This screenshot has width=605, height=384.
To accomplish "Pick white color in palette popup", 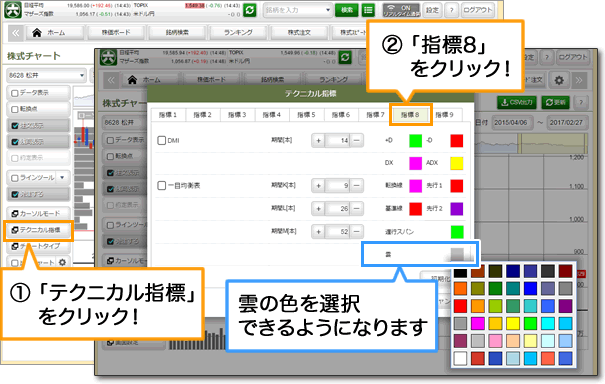I will coord(460,358).
